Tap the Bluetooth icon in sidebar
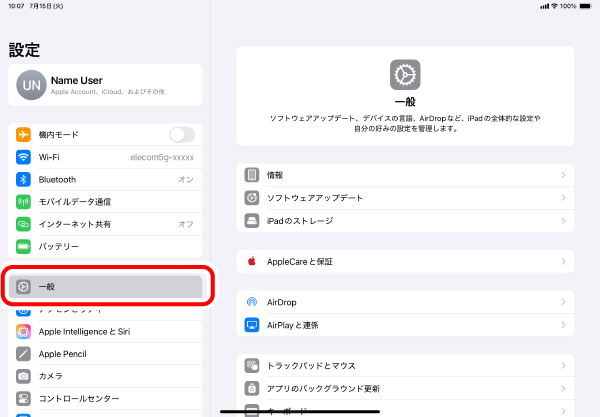The image size is (600, 417). pos(24,180)
